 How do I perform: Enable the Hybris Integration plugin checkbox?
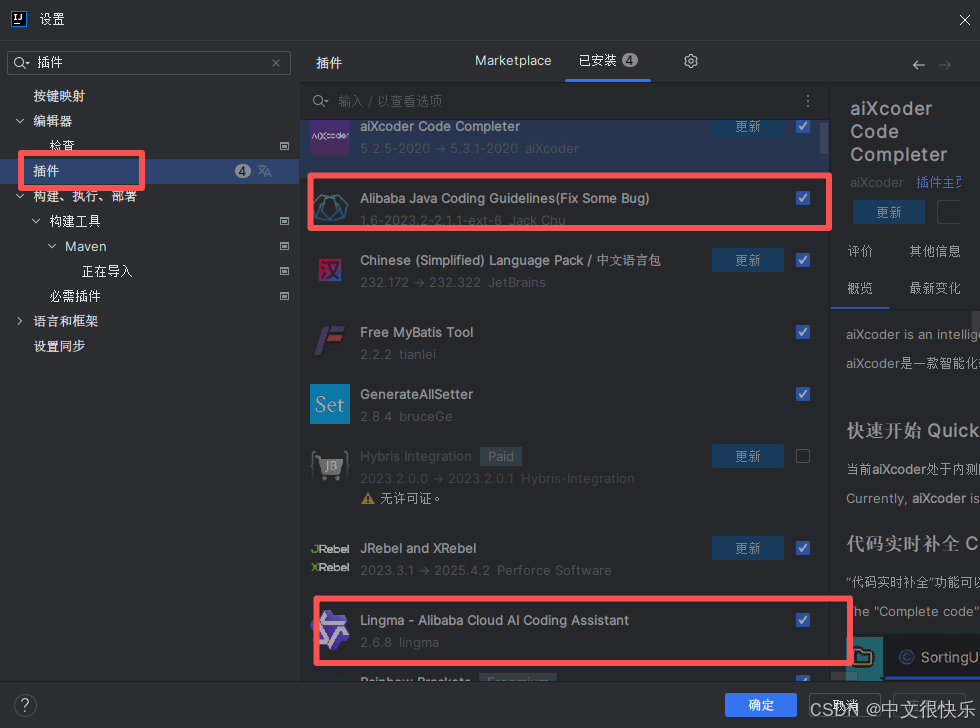803,456
